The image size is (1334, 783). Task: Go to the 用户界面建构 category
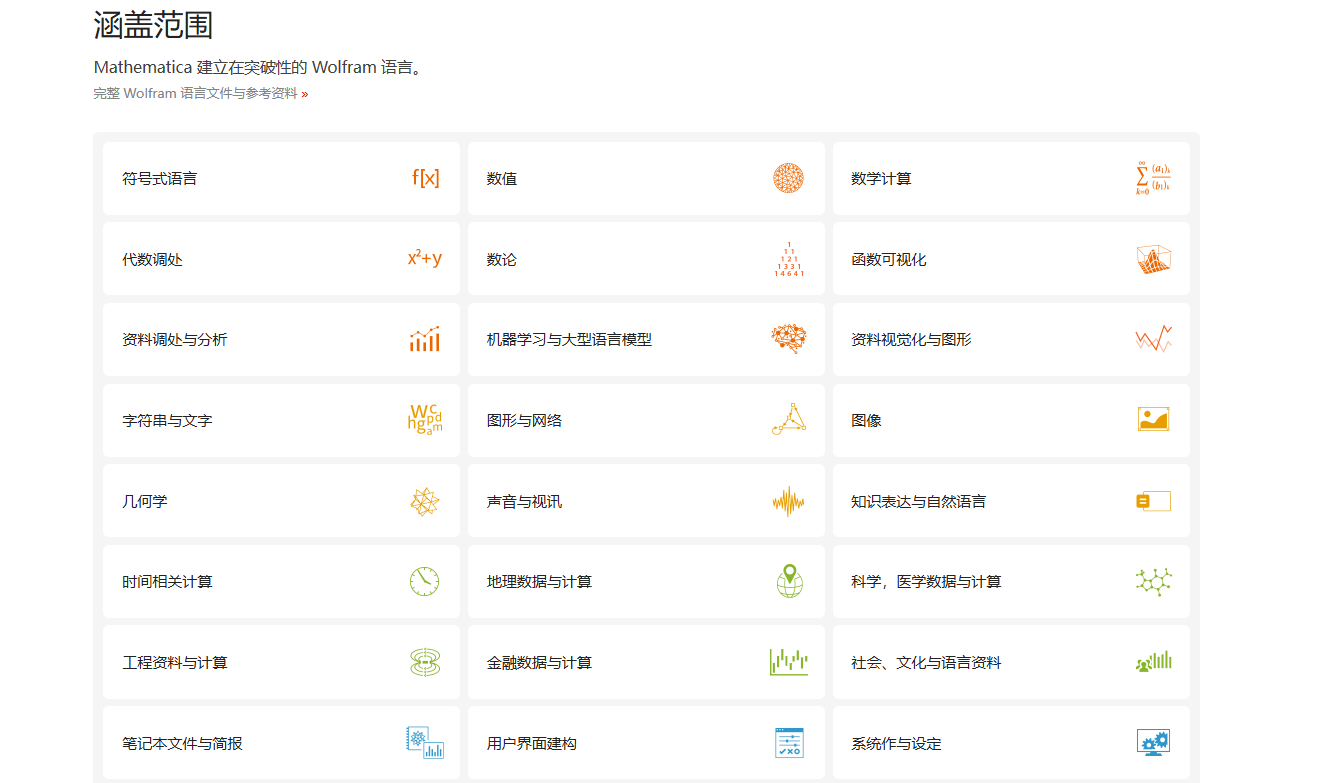pos(646,743)
